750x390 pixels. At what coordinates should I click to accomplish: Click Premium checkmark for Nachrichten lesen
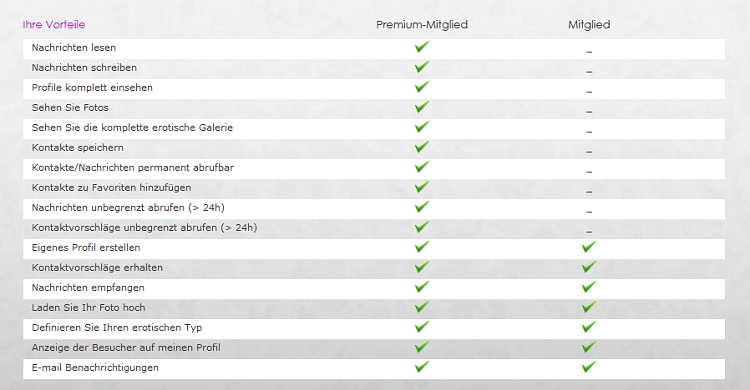pos(422,47)
